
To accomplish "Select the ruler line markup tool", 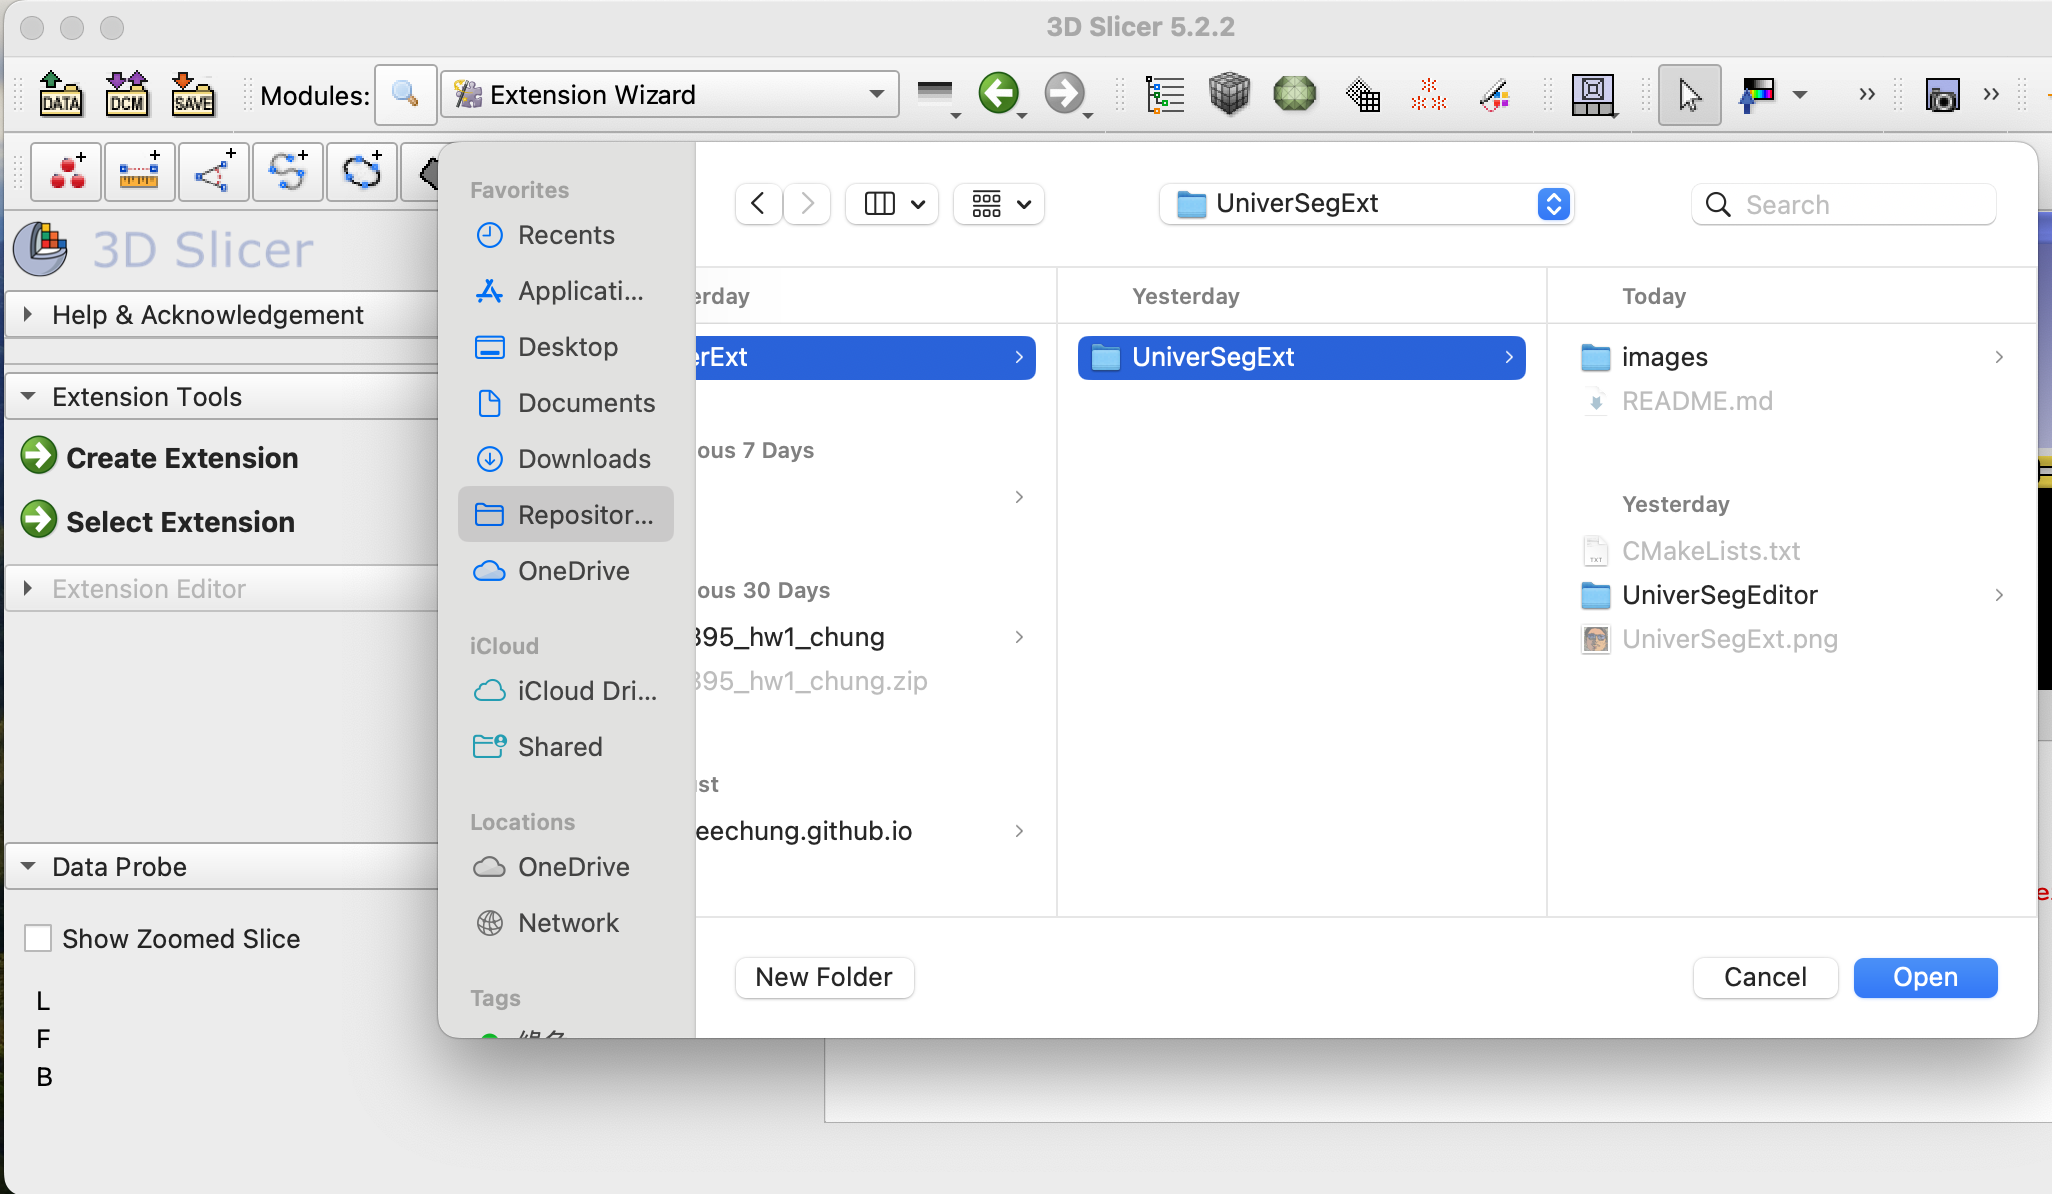I will [139, 172].
